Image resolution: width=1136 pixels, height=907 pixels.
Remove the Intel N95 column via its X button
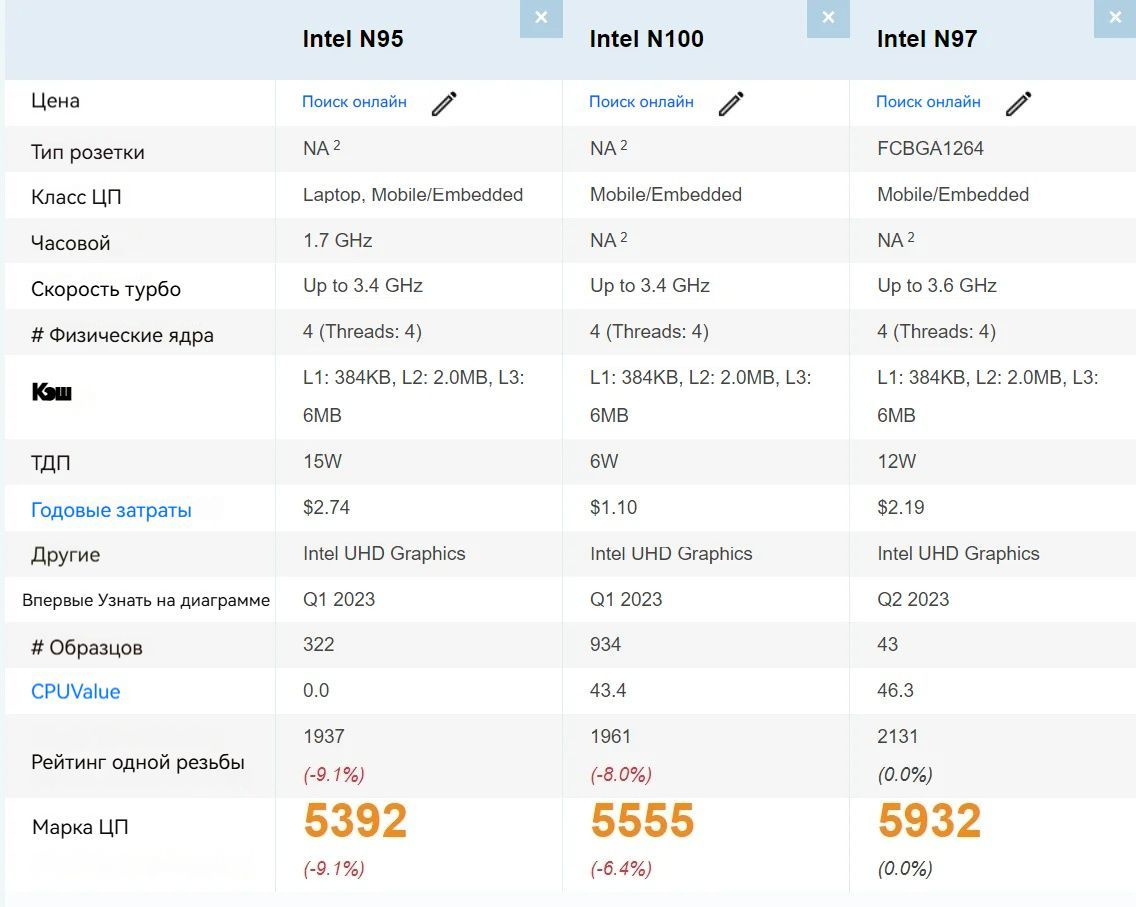pos(541,17)
